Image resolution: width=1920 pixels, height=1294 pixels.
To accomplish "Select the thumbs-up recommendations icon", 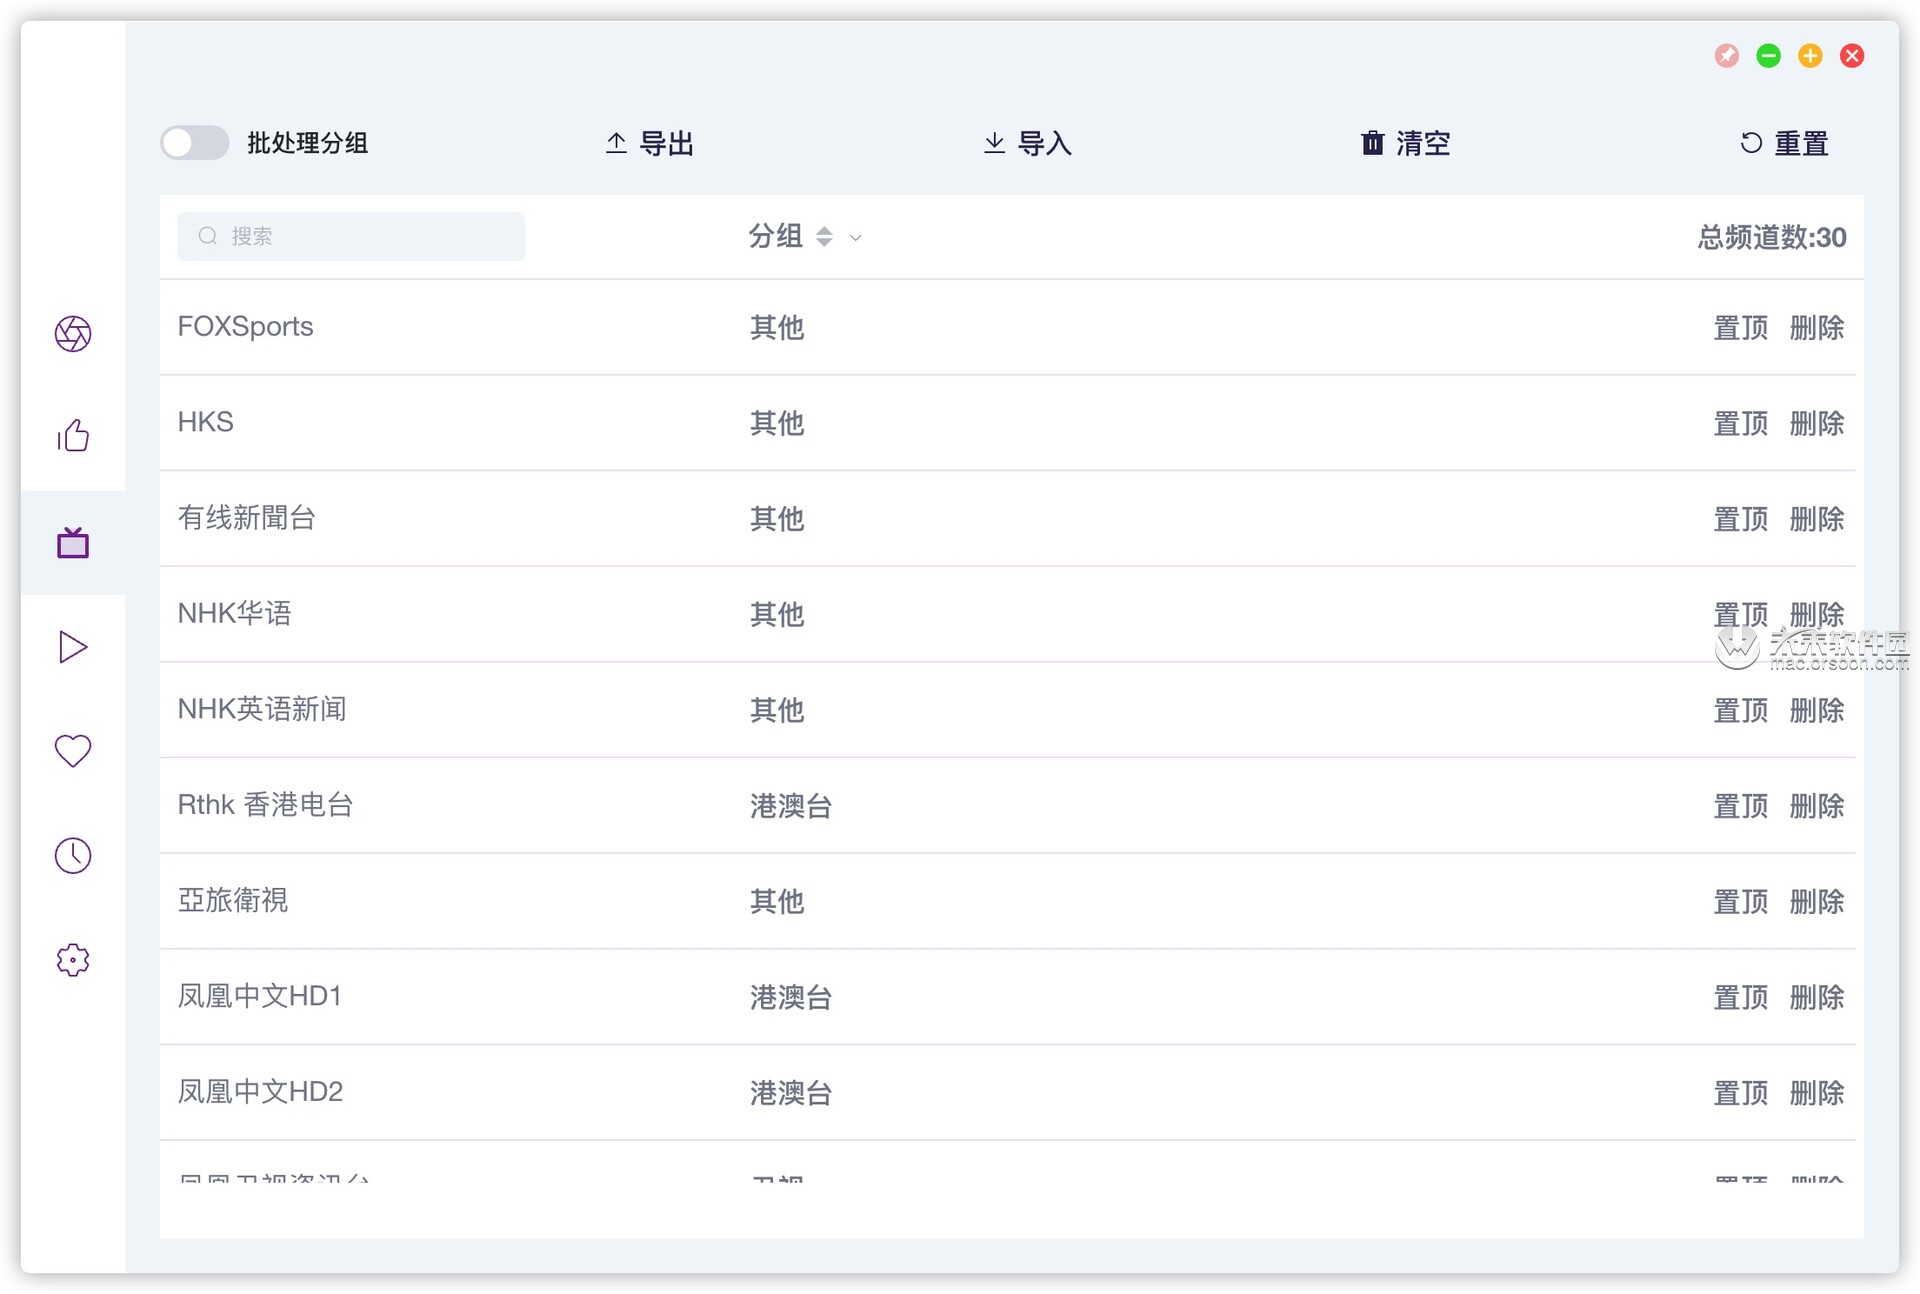I will pos(72,437).
